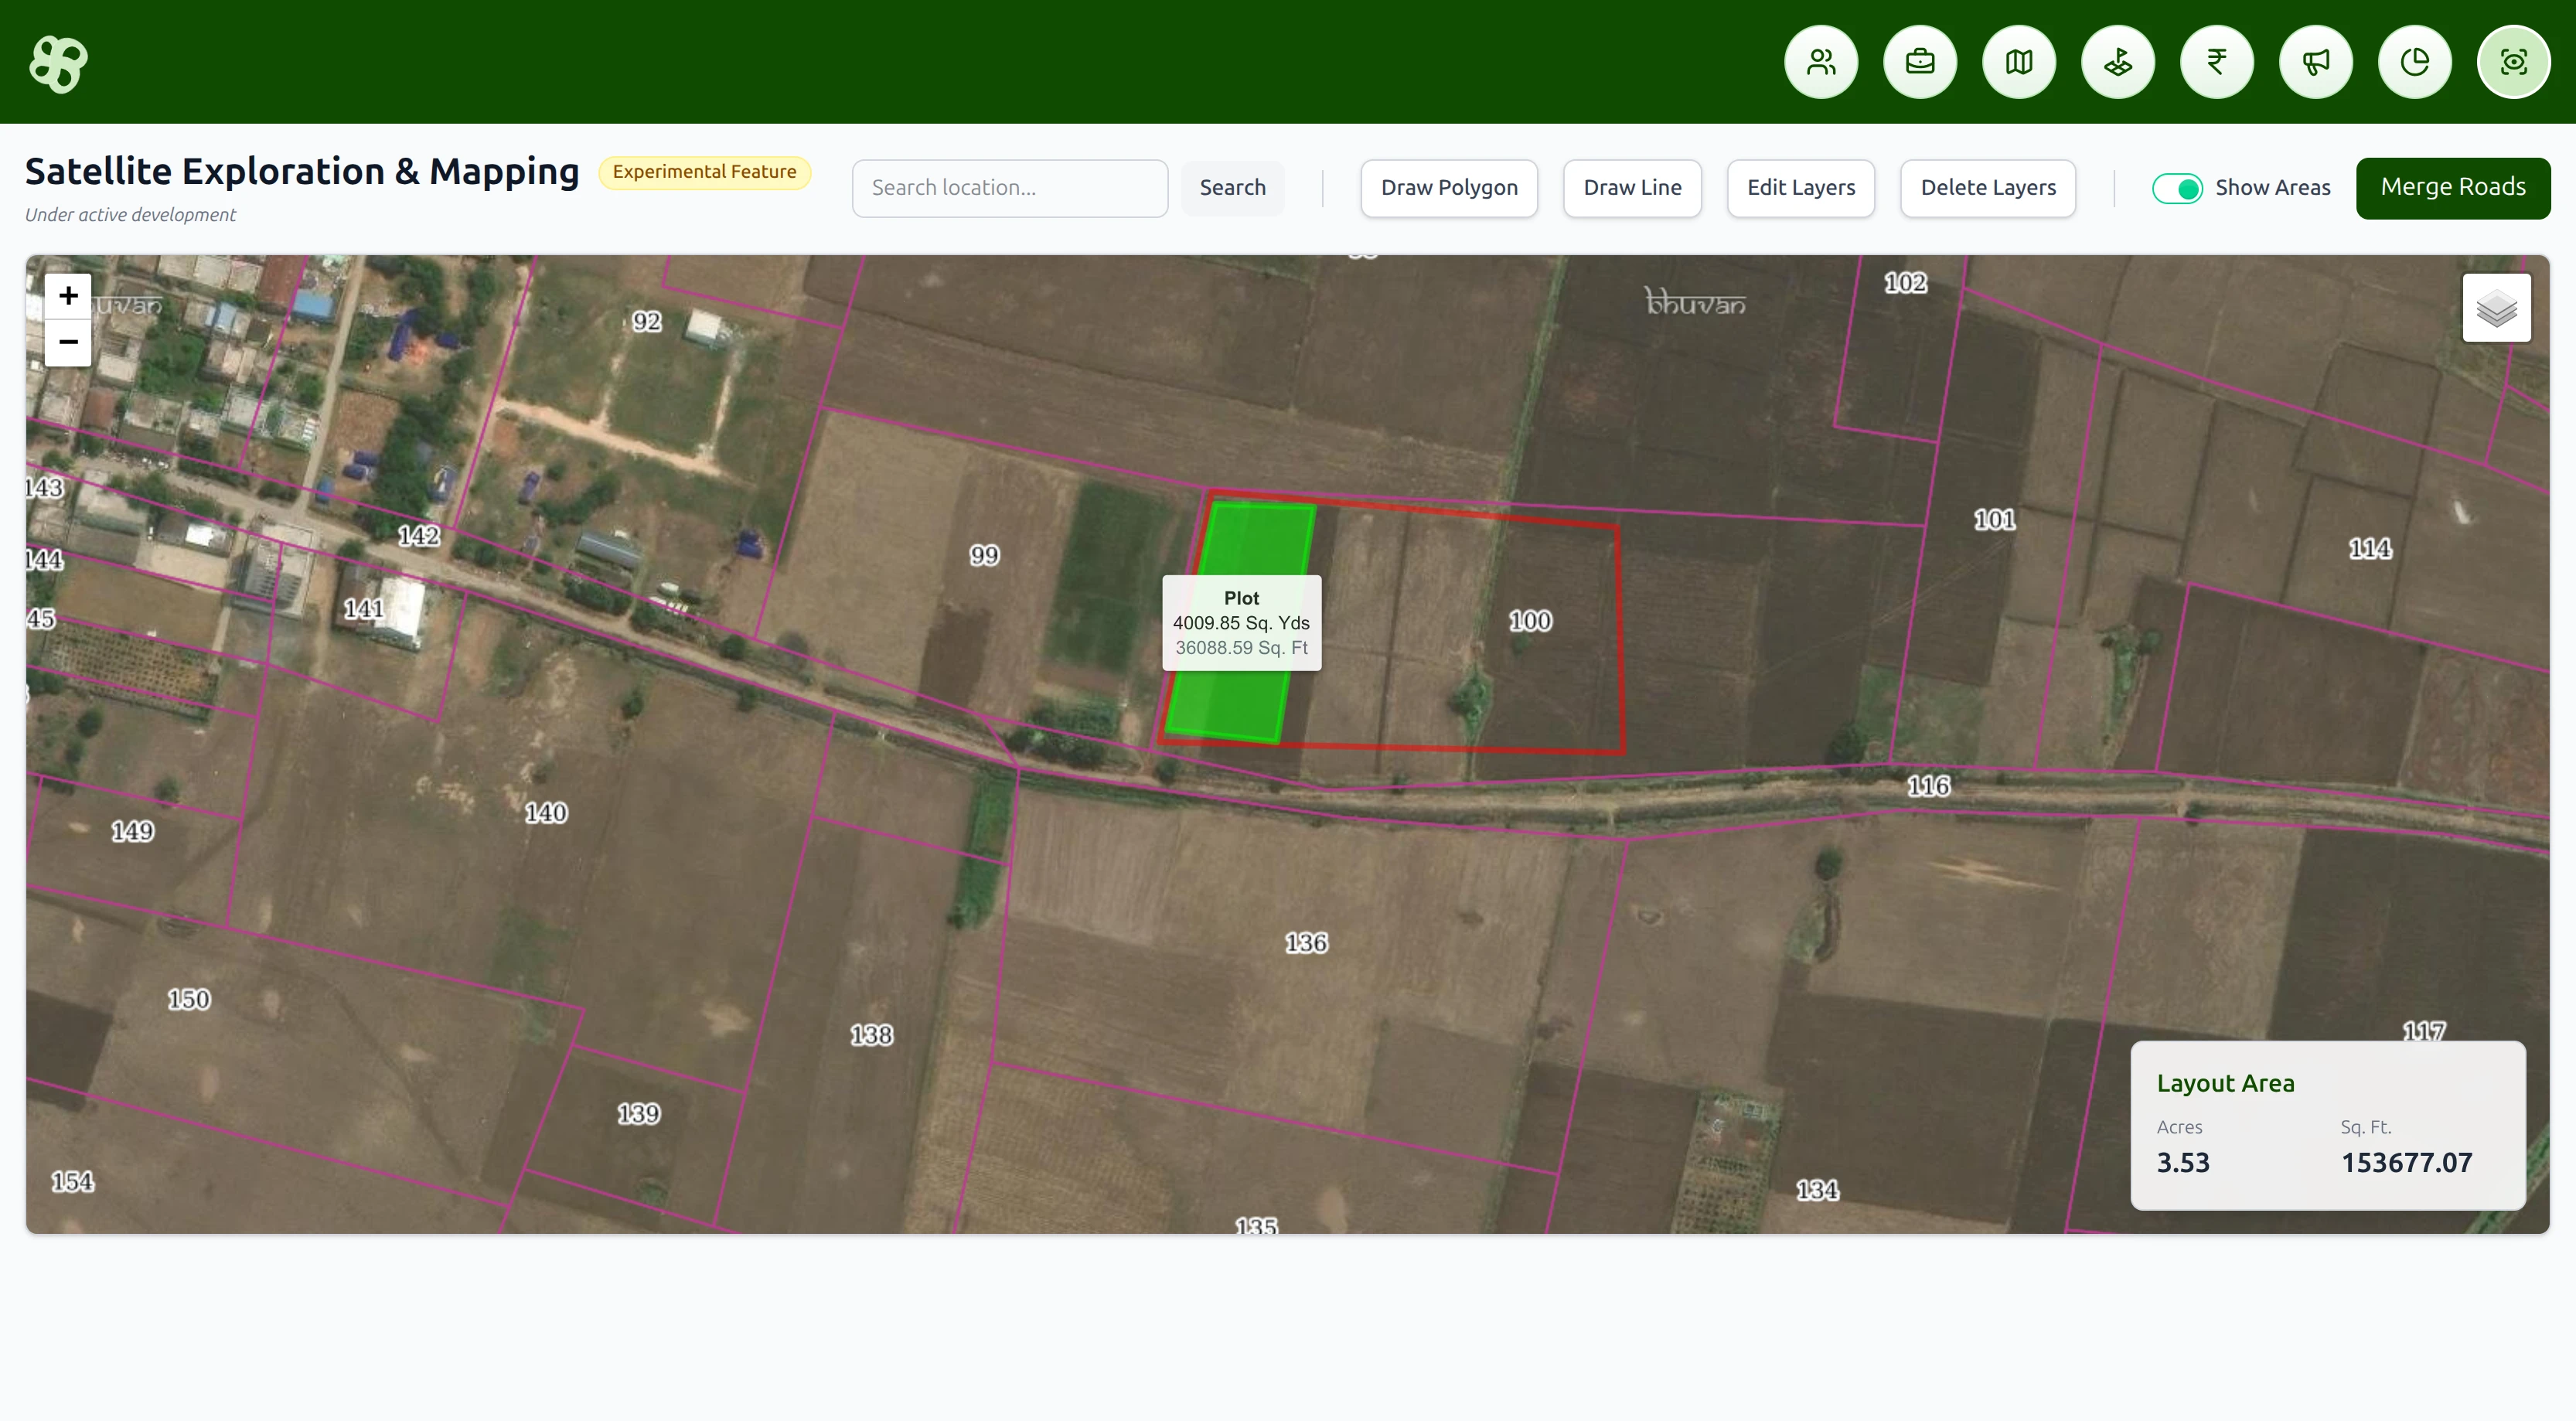Screen dimensions: 2576x1421
Task: Click the Draw Polygon button
Action: click(x=1448, y=188)
